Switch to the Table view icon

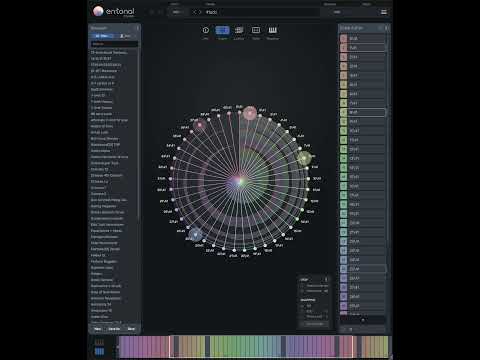pyautogui.click(x=256, y=30)
